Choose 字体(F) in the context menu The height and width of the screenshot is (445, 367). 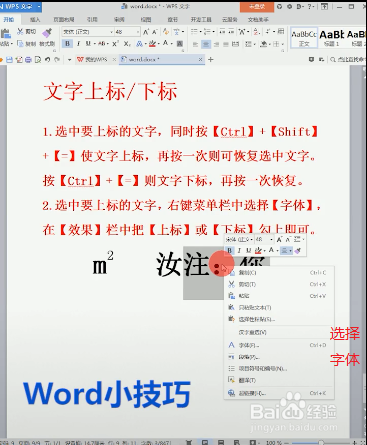pos(278,345)
